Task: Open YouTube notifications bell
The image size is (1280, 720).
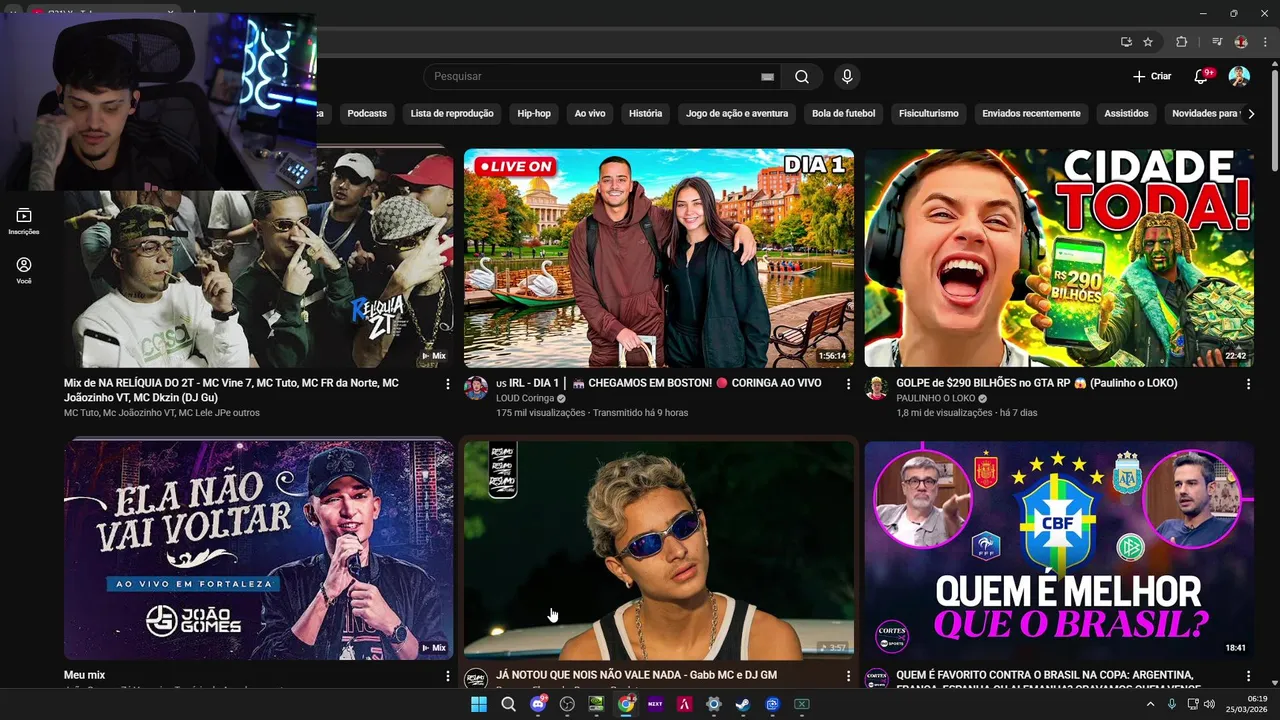Action: click(1201, 77)
